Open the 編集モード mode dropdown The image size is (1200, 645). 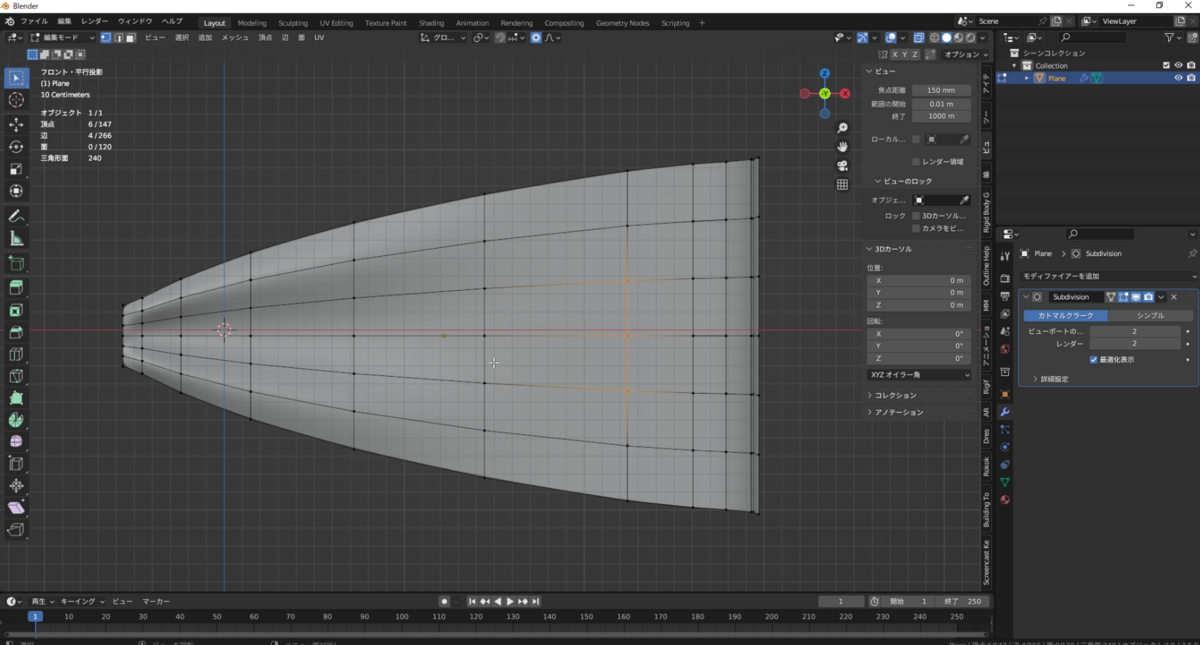(62, 38)
